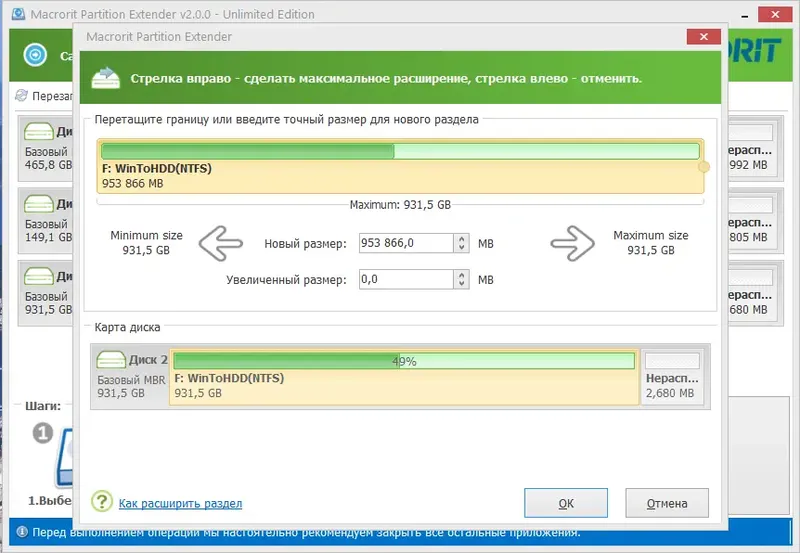Increase Новый размер with up stepper

pyautogui.click(x=461, y=239)
